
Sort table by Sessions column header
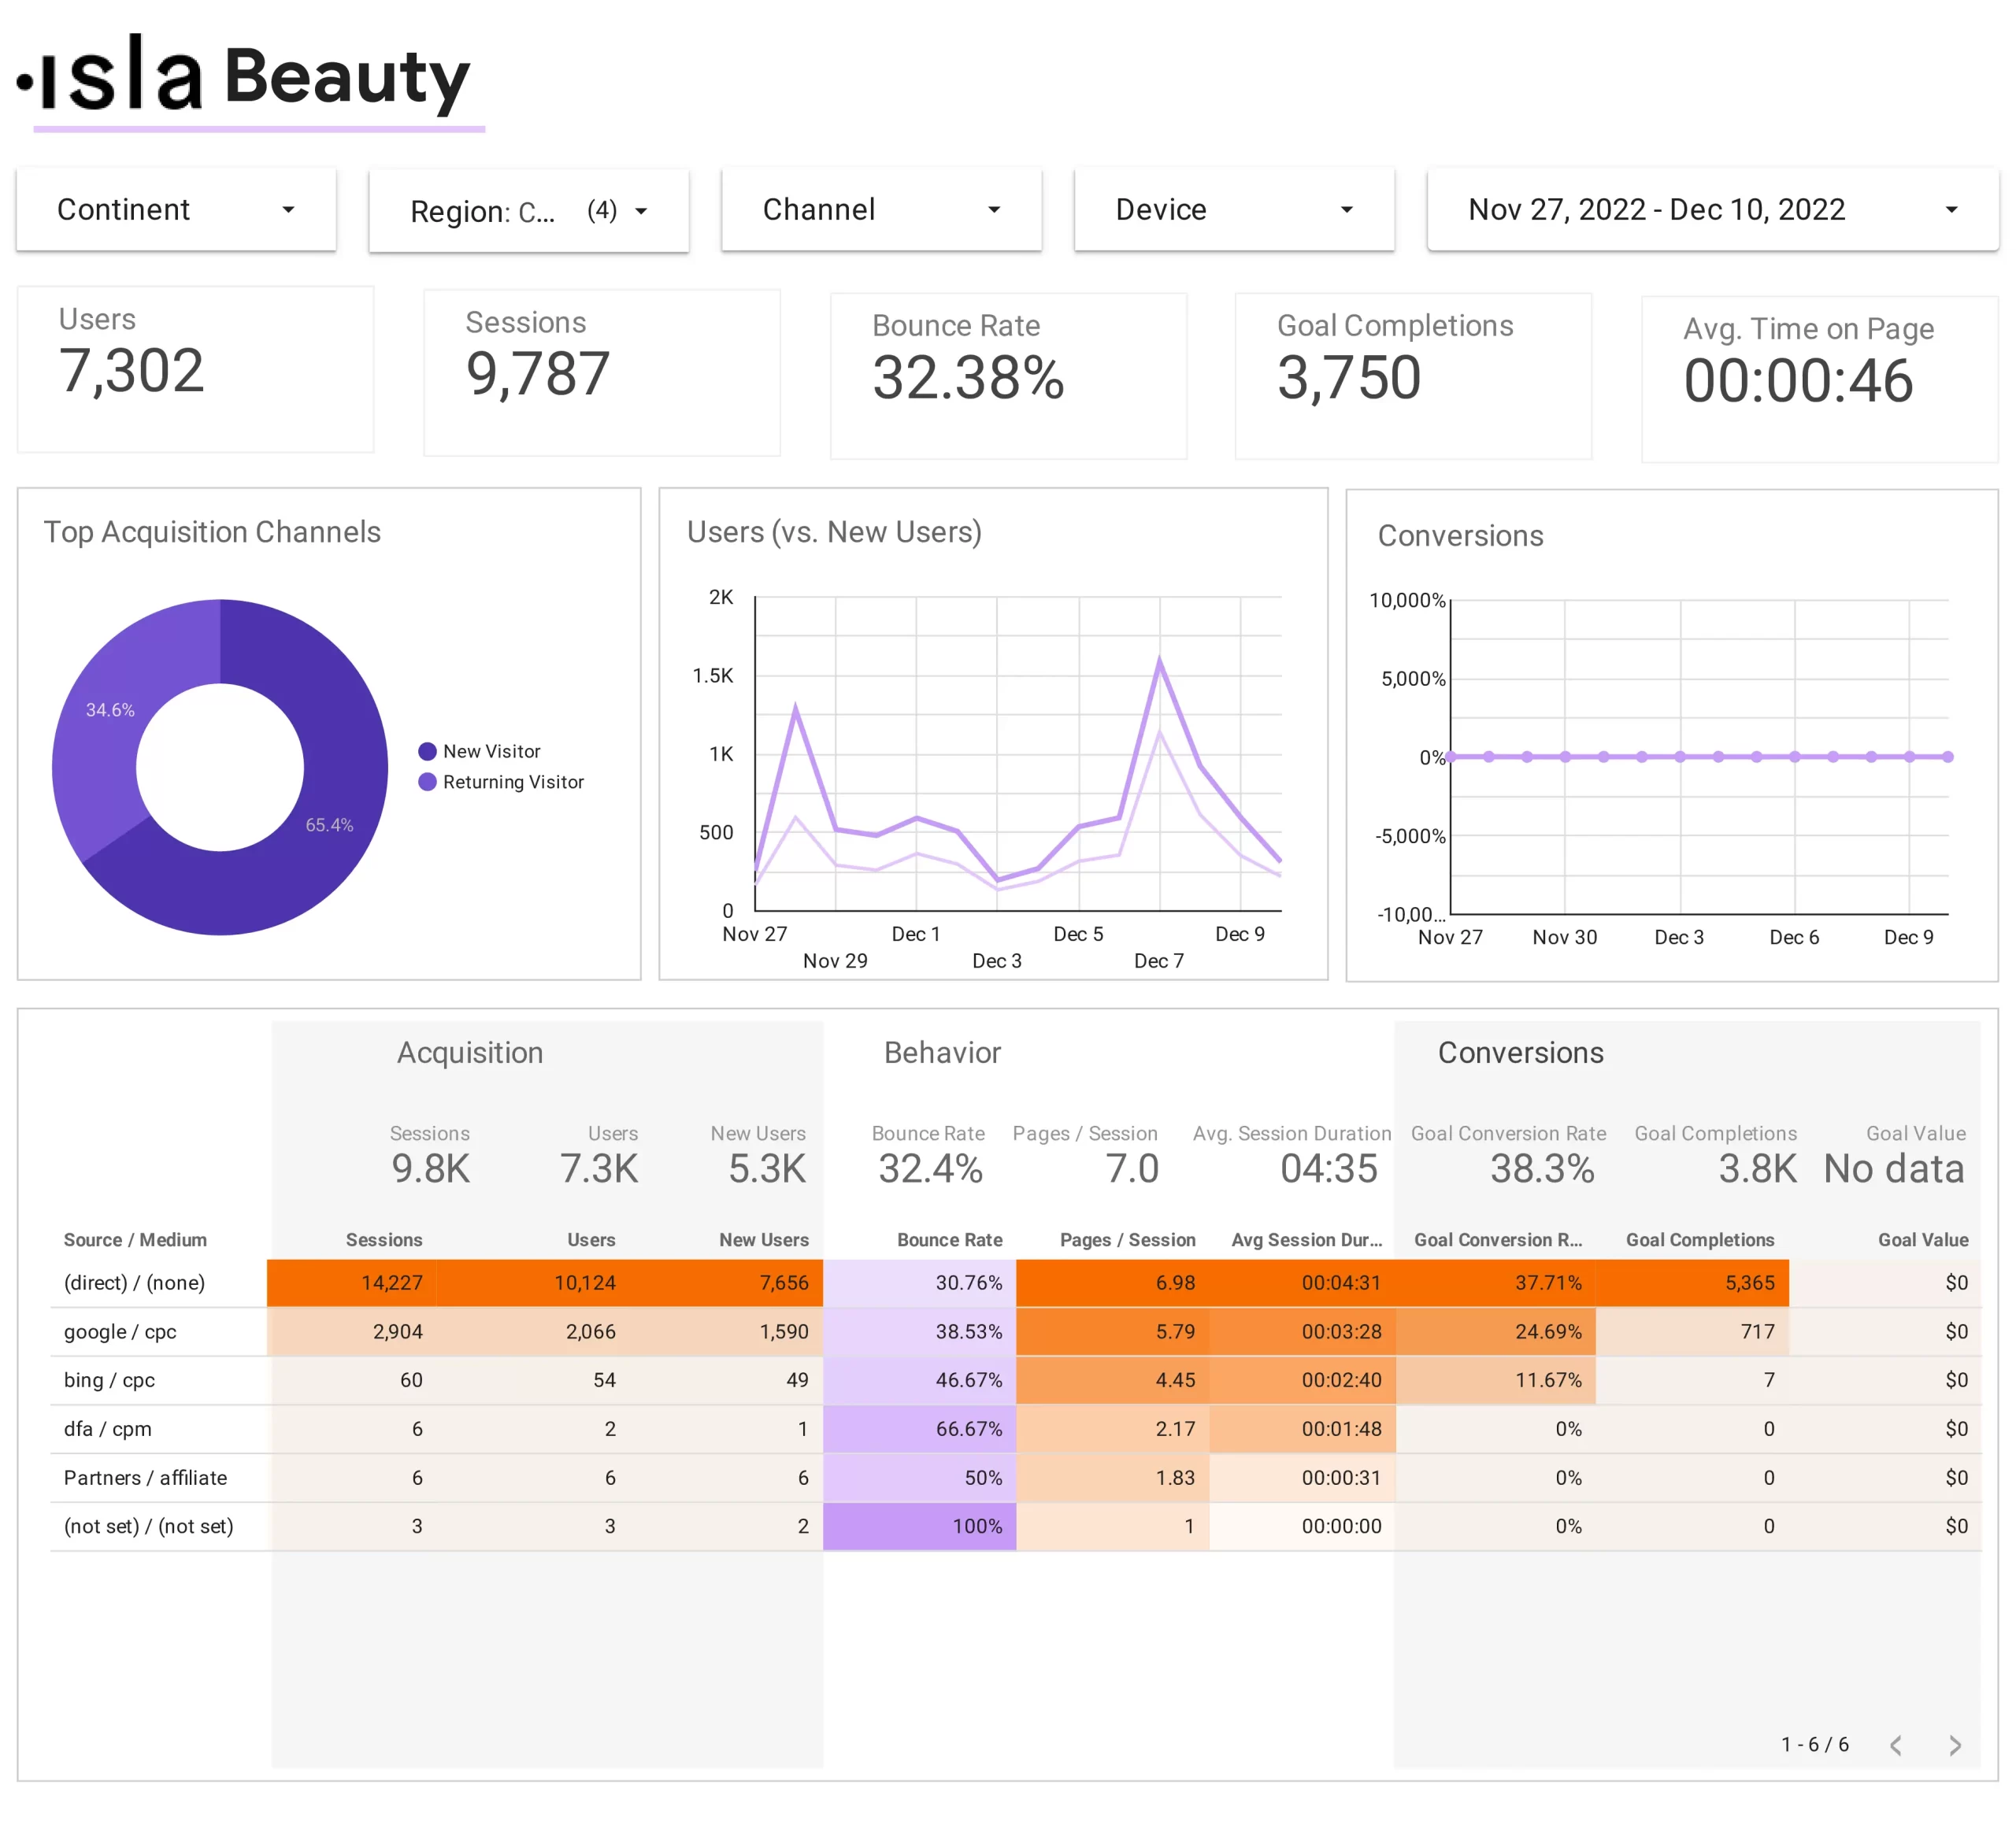point(384,1239)
